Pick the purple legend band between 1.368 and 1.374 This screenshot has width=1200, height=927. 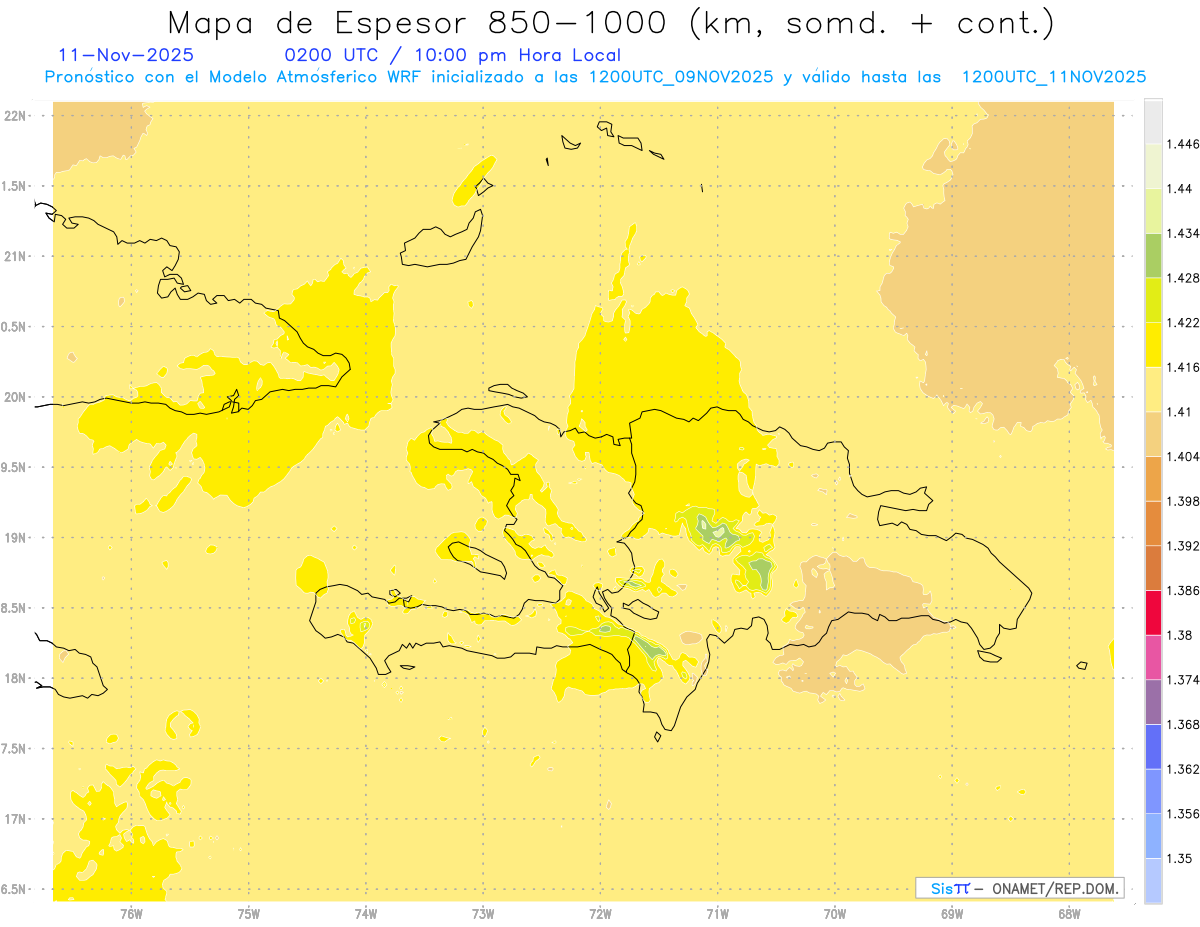click(1153, 701)
